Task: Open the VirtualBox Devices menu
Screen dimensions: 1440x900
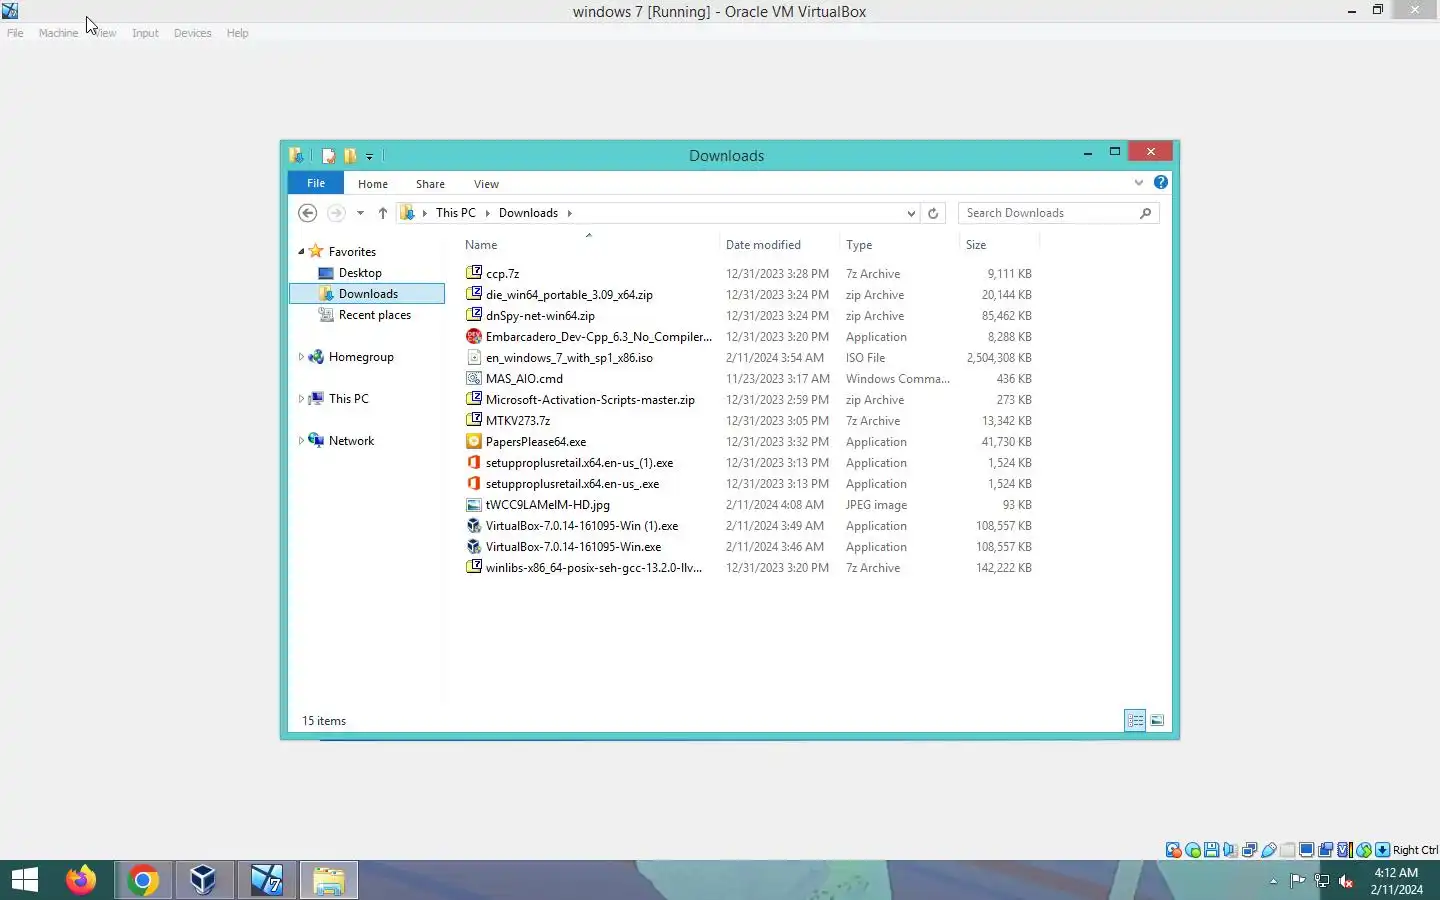Action: [192, 33]
